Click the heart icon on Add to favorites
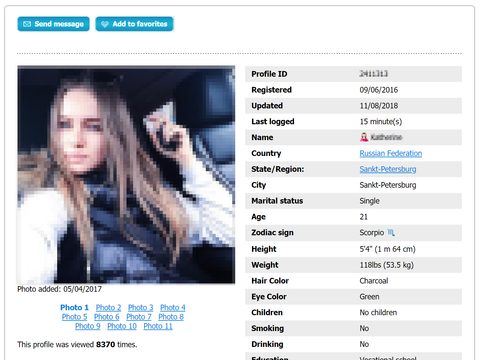The height and width of the screenshot is (360, 480). pyautogui.click(x=105, y=24)
